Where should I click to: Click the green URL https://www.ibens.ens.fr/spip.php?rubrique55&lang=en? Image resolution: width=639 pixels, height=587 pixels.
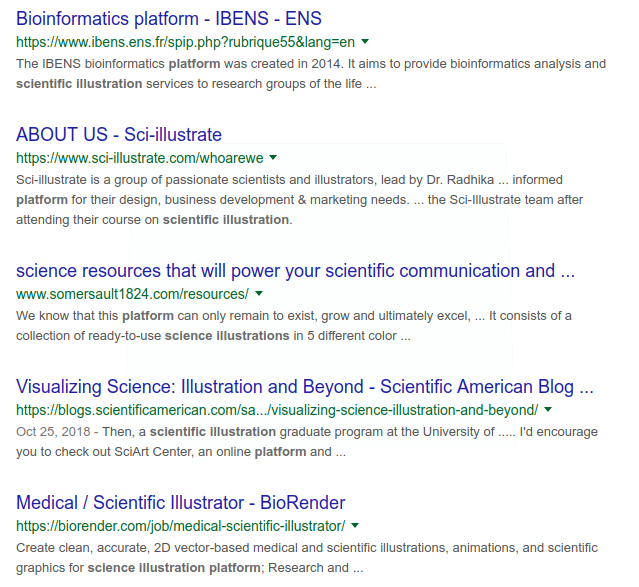click(185, 42)
